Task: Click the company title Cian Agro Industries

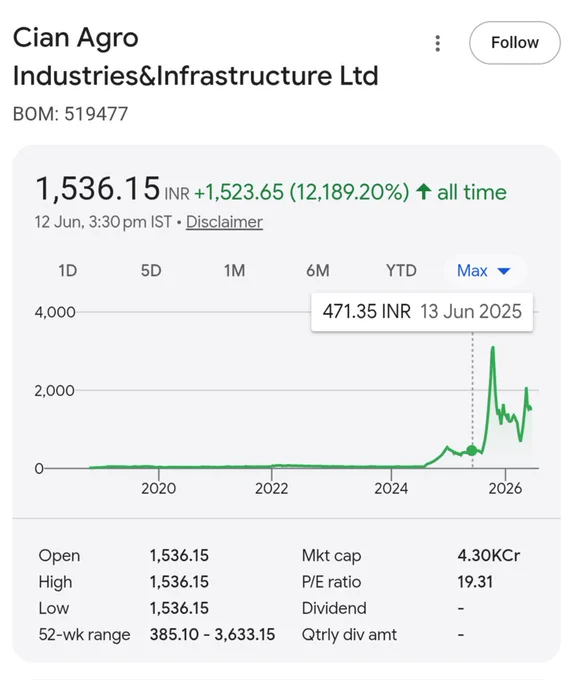Action: tap(195, 56)
